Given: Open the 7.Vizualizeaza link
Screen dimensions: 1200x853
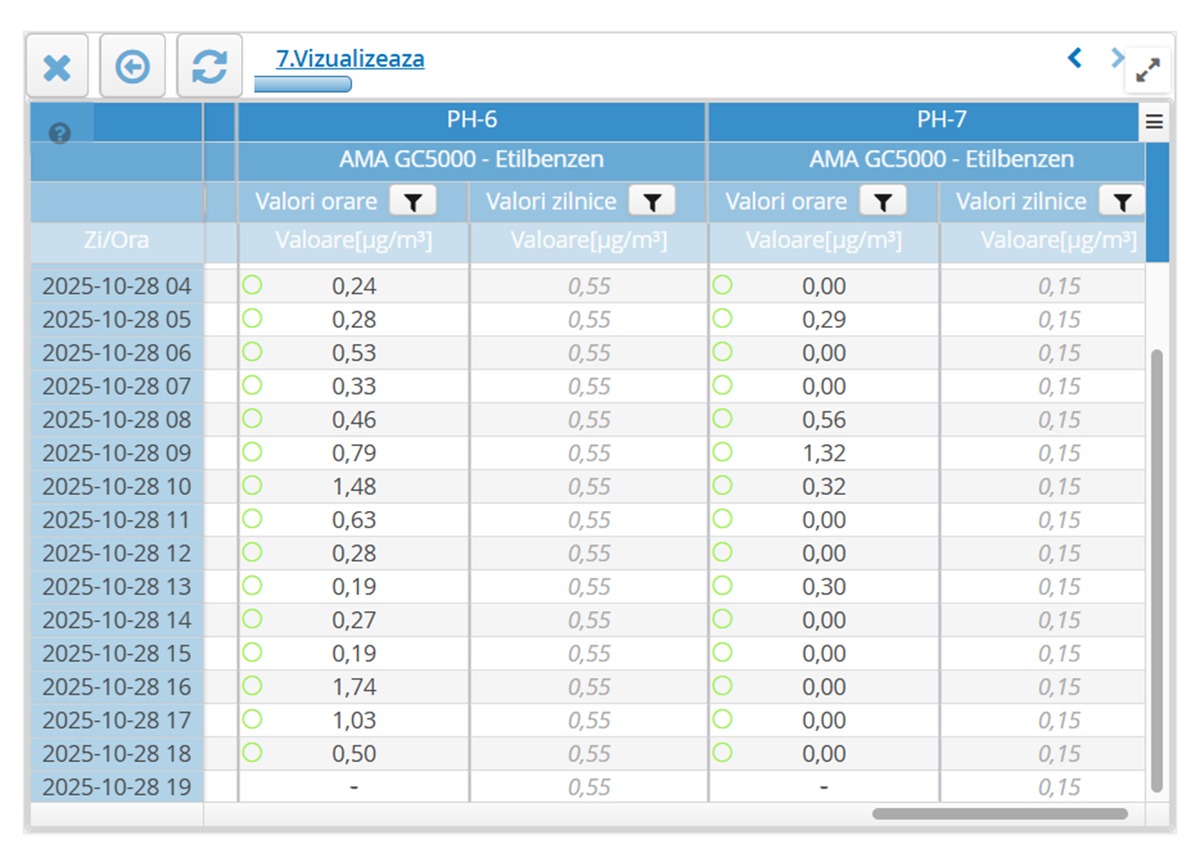Looking at the screenshot, I should tap(350, 59).
